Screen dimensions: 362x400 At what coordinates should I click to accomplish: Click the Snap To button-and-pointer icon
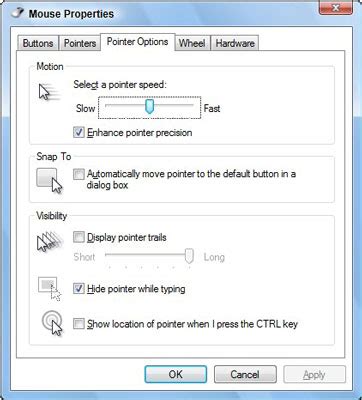coord(49,180)
